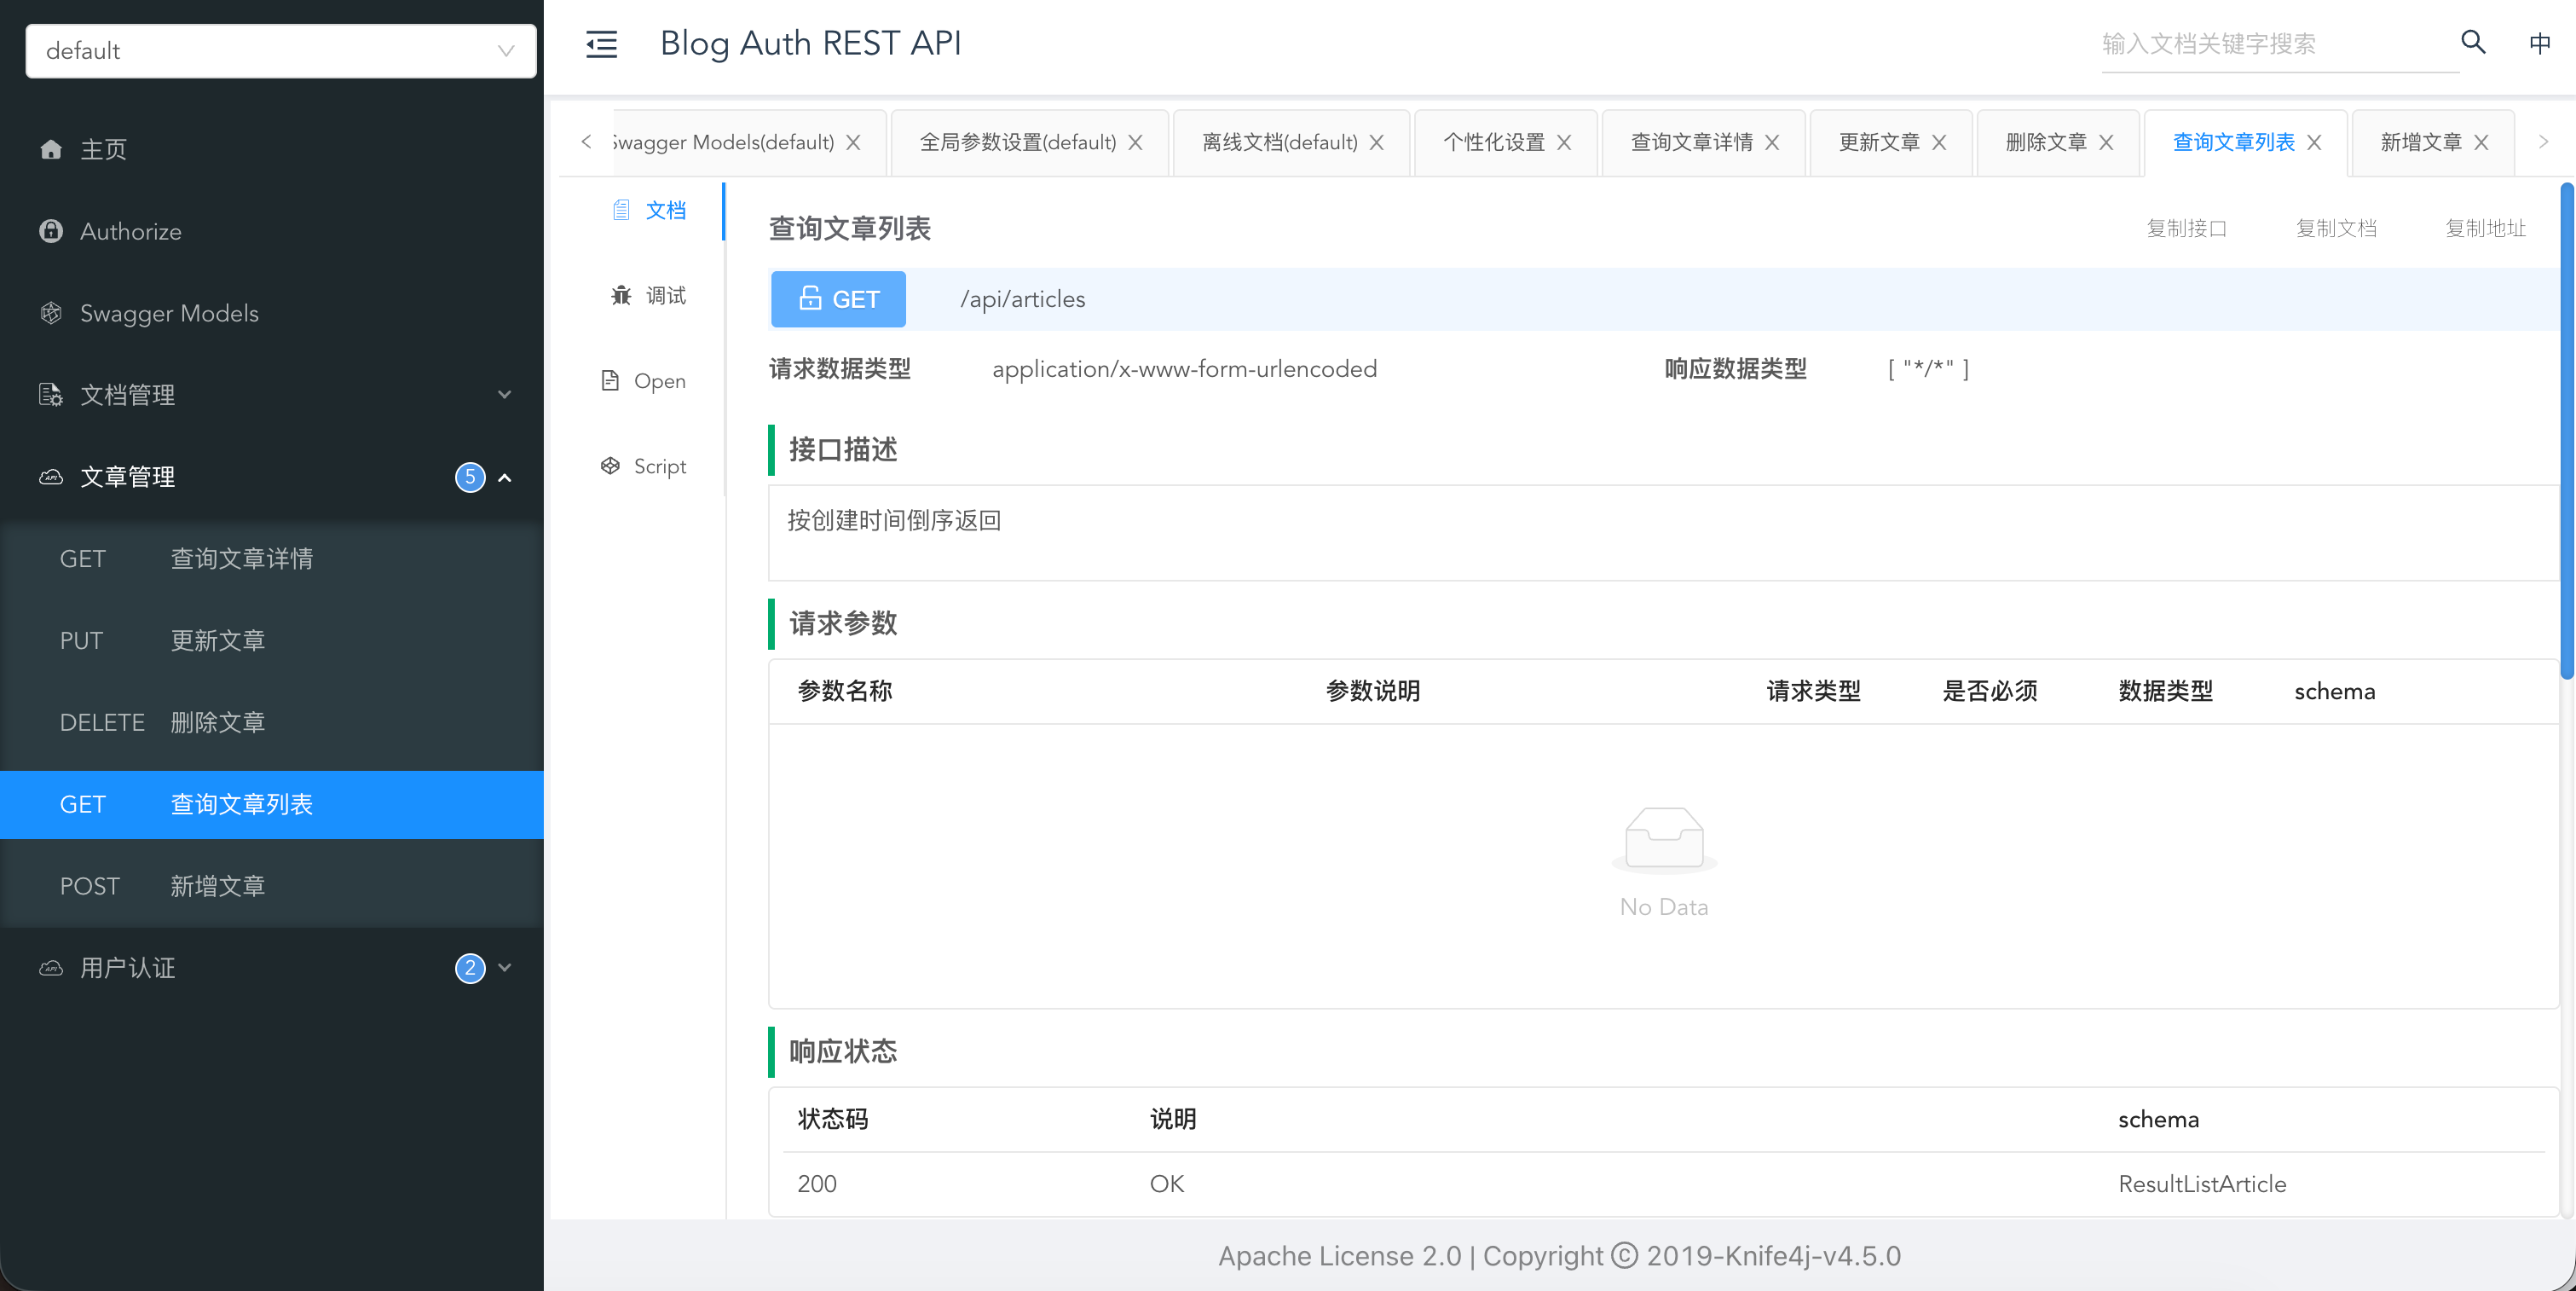Click the 调试 bug icon

pos(621,295)
